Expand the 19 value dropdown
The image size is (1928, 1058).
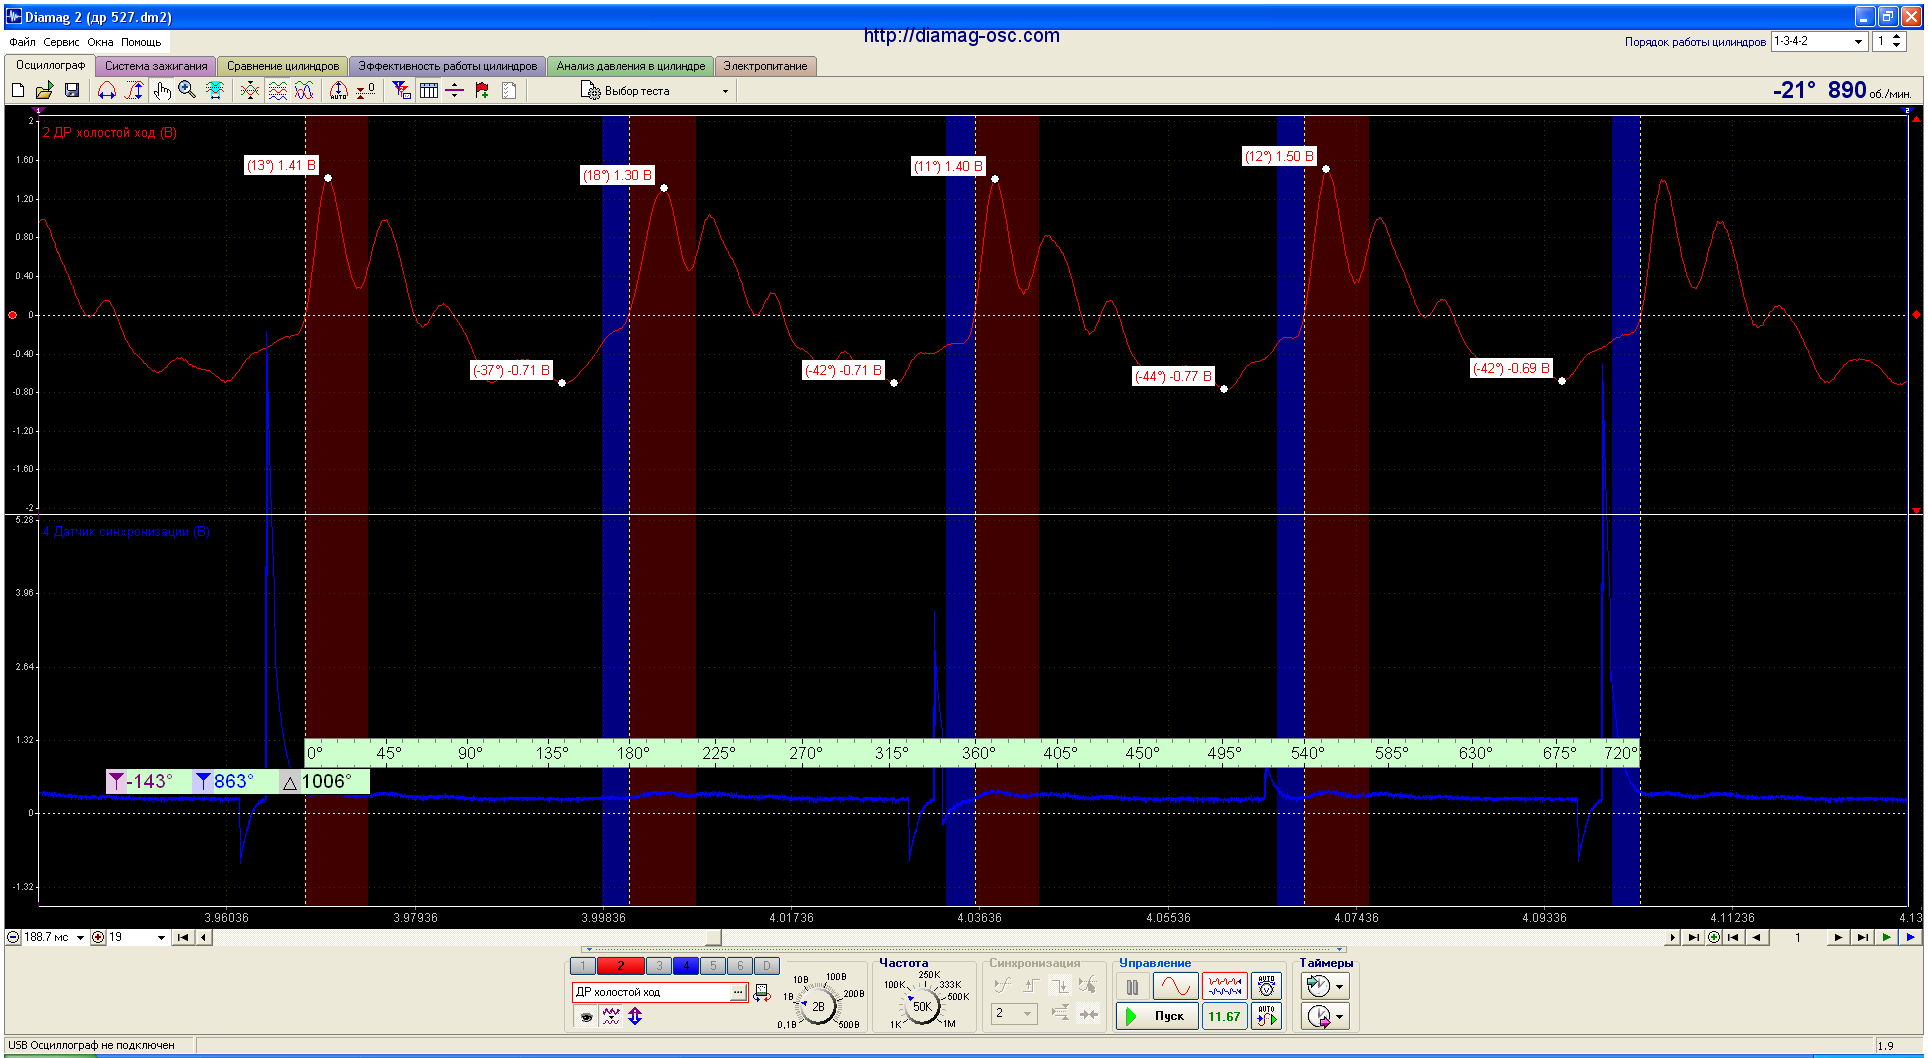(x=161, y=938)
